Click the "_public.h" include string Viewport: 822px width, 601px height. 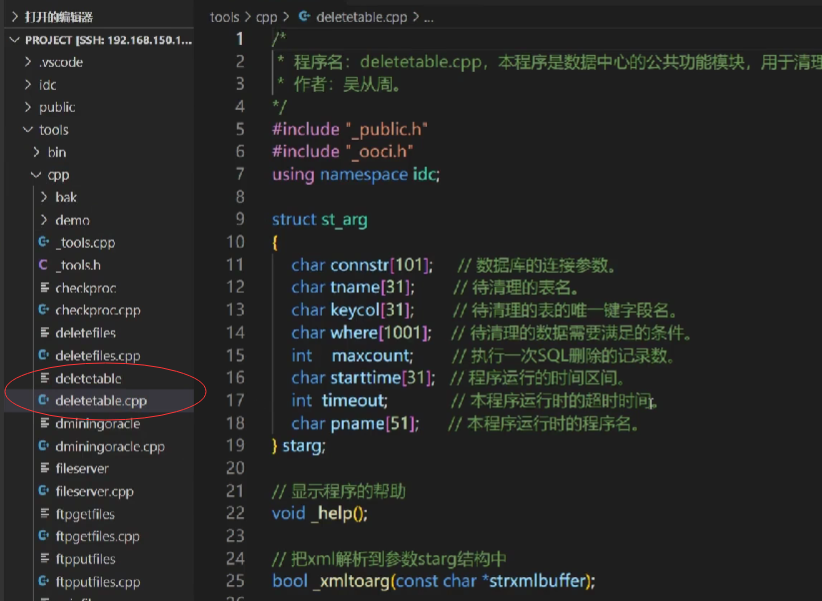point(387,129)
